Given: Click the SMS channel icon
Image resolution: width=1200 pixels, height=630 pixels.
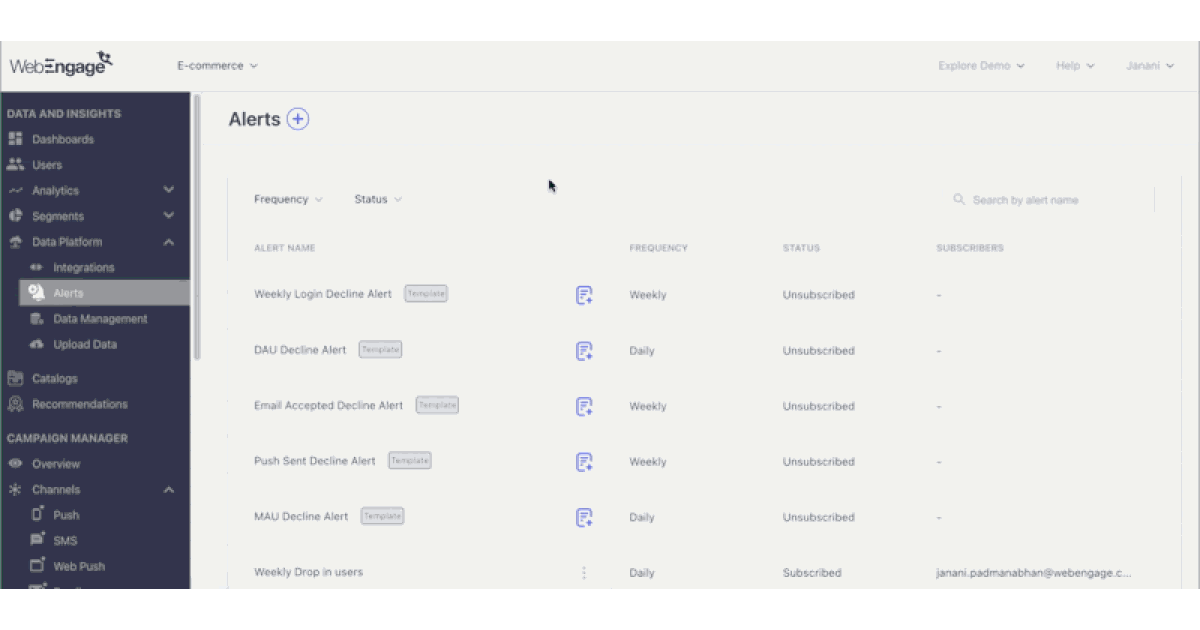Looking at the screenshot, I should coord(37,540).
